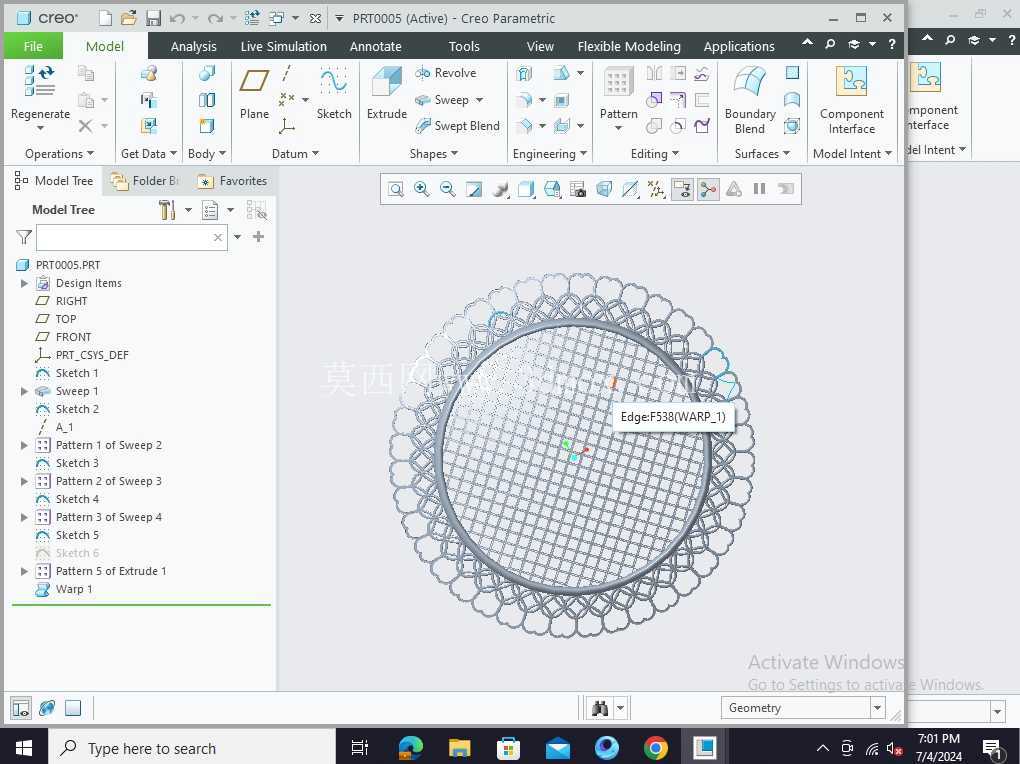Open the Shapes group dropdown

[x=434, y=154]
